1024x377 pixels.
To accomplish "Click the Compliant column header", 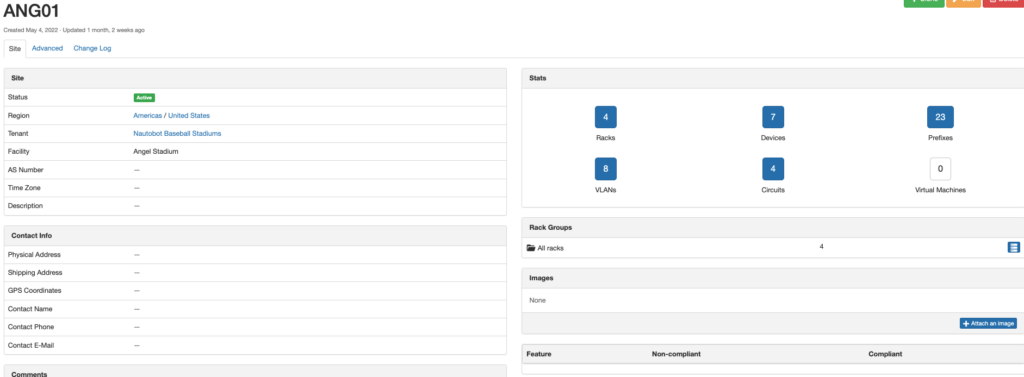I will [x=885, y=354].
